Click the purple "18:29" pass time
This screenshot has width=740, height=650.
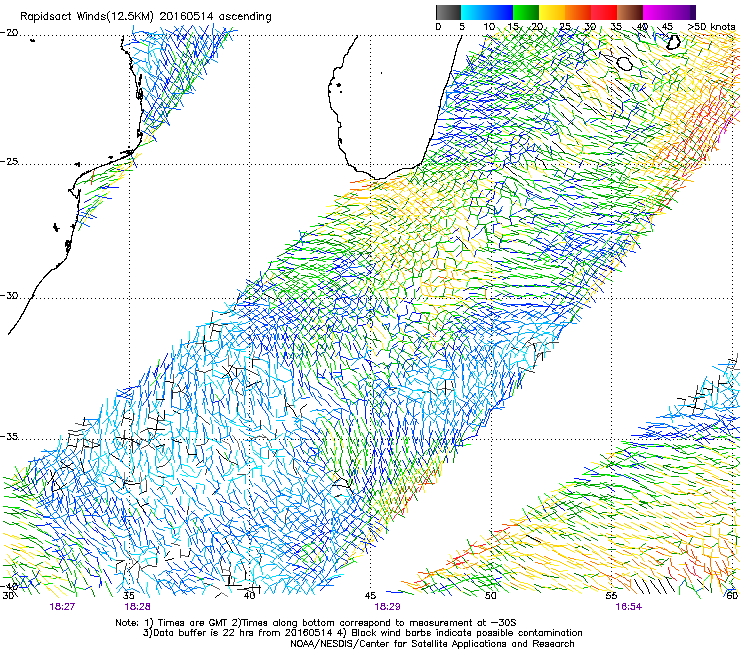(387, 607)
